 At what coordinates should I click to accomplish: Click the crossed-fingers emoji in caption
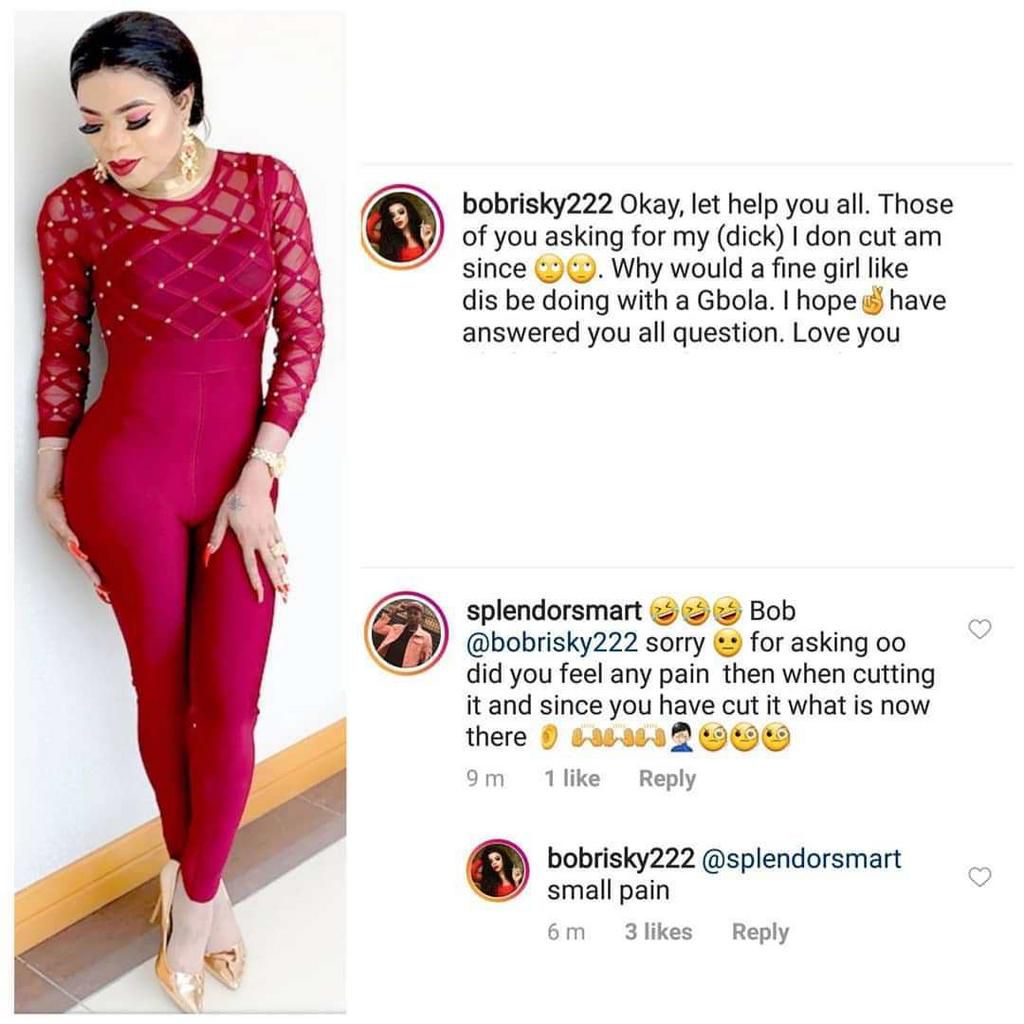pyautogui.click(x=873, y=300)
